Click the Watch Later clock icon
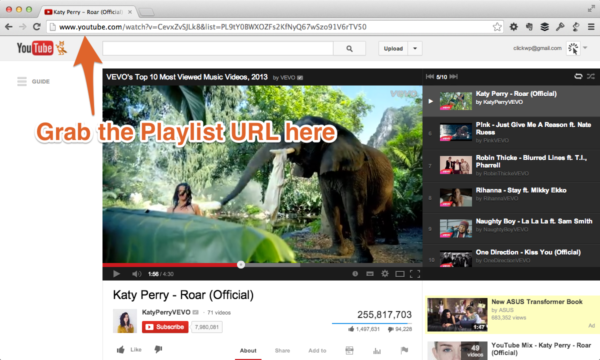The height and width of the screenshot is (360, 600). pyautogui.click(x=355, y=274)
